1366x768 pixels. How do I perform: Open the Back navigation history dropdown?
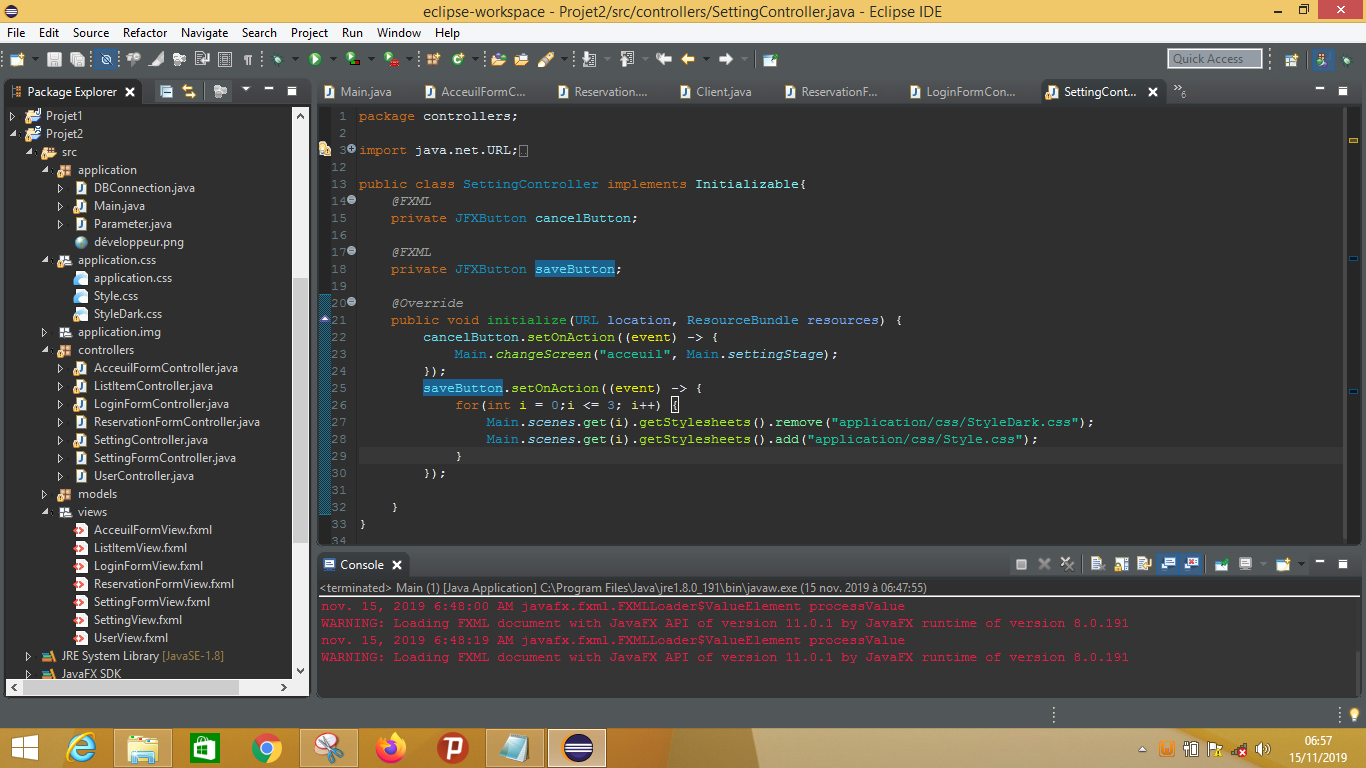click(706, 59)
